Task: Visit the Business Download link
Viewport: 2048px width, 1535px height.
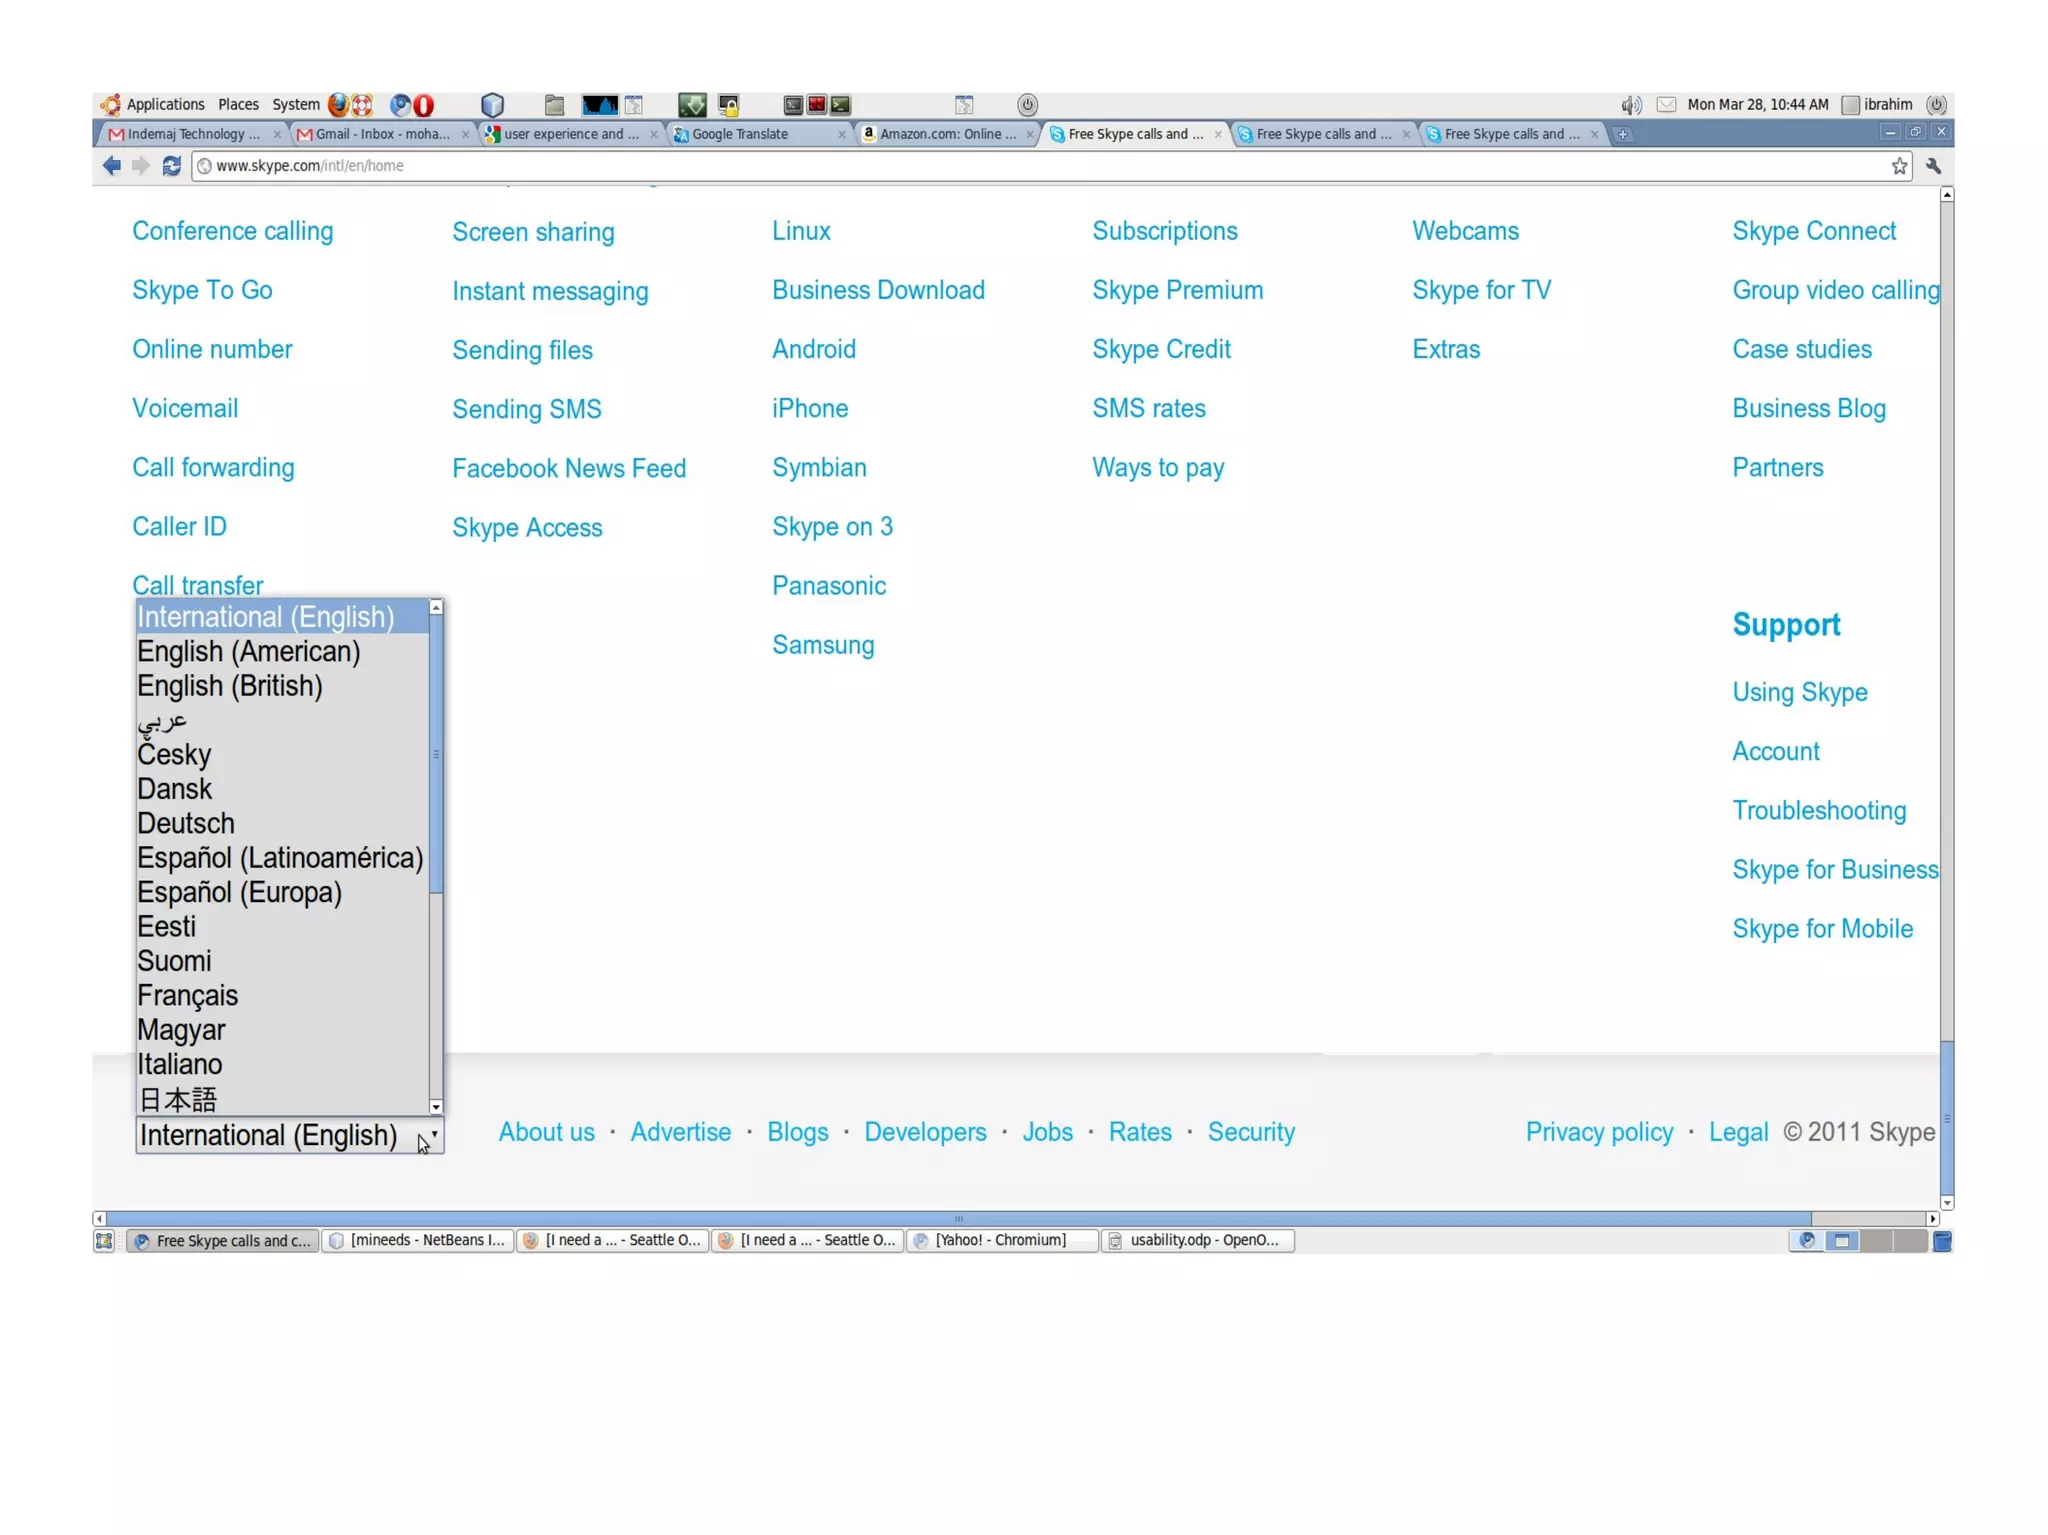Action: (878, 290)
